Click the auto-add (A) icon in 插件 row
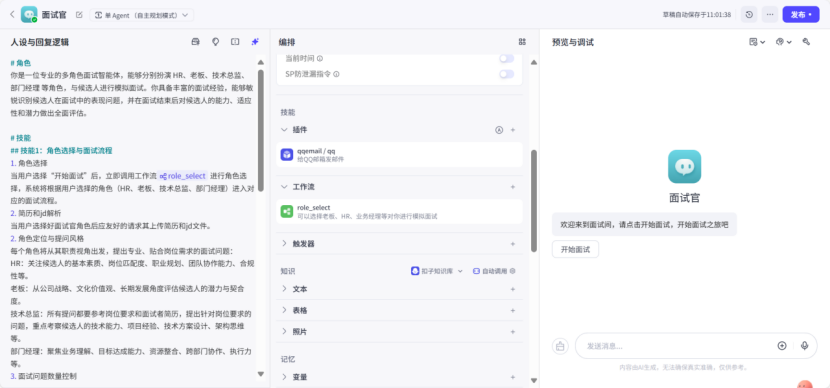This screenshot has height=388, width=830. point(499,130)
